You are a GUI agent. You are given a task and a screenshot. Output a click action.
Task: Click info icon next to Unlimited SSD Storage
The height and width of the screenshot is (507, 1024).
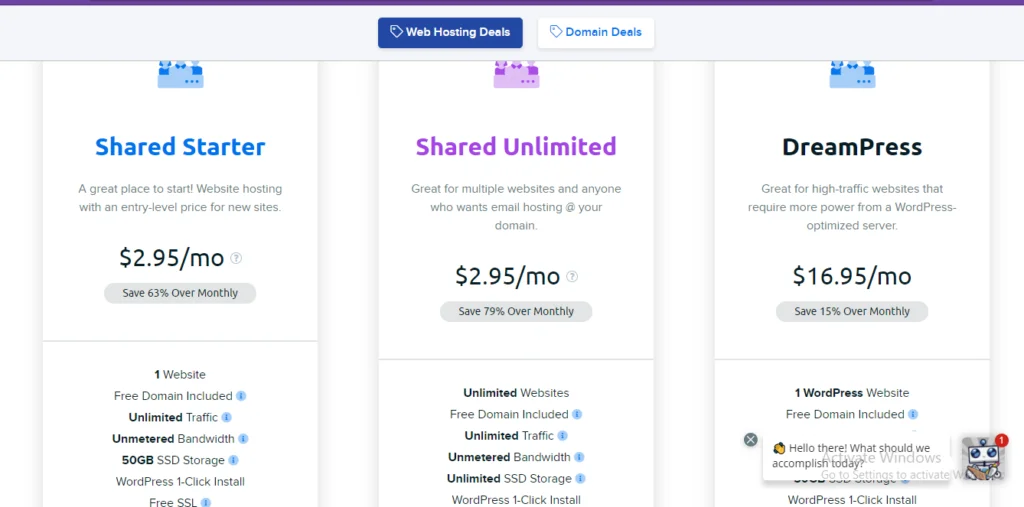(580, 479)
